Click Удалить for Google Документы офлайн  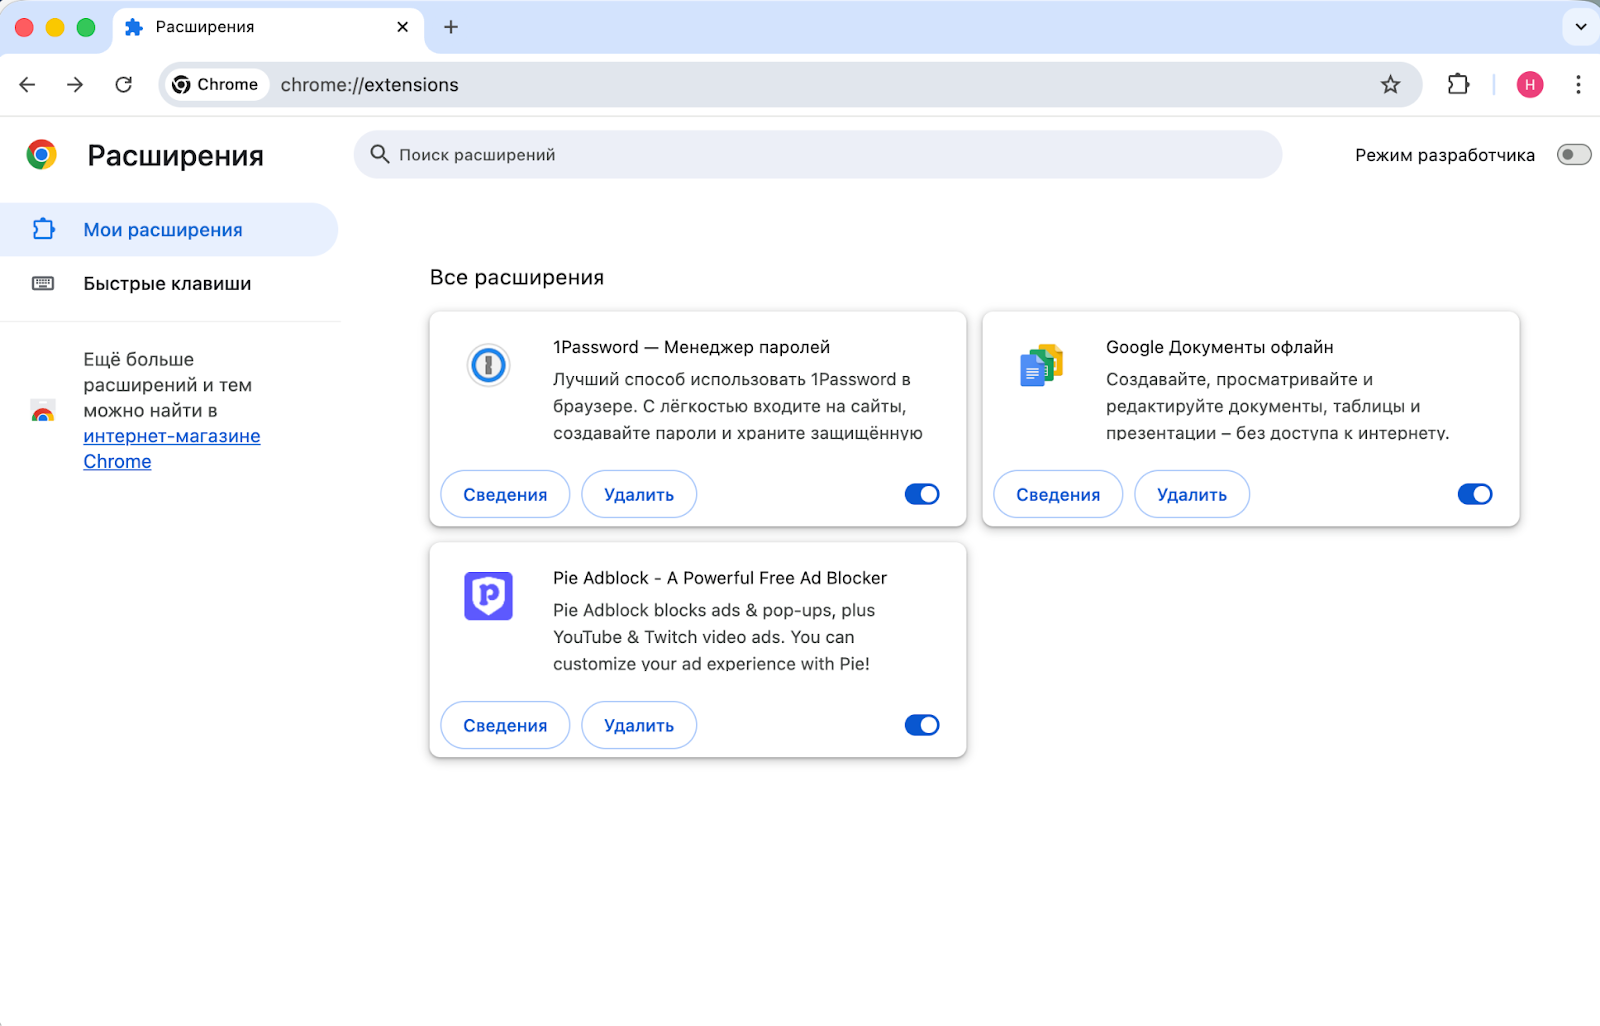pyautogui.click(x=1192, y=494)
